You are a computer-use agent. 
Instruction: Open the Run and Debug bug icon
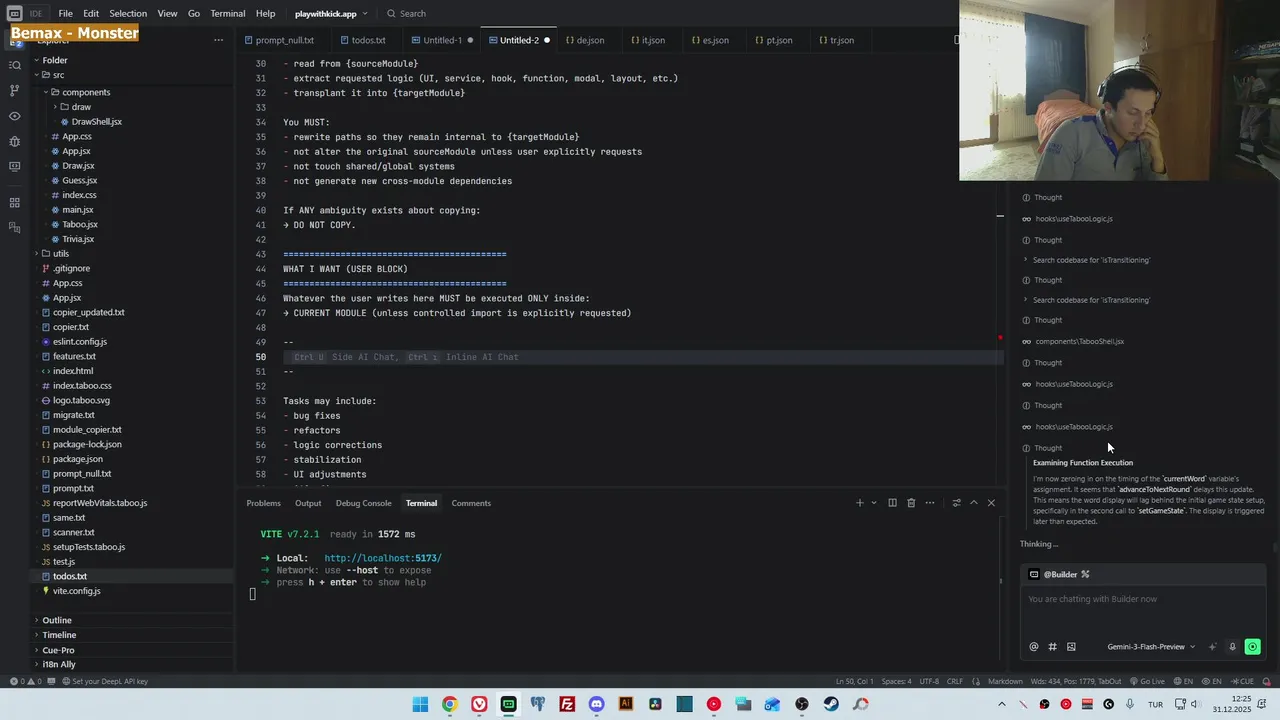14,141
